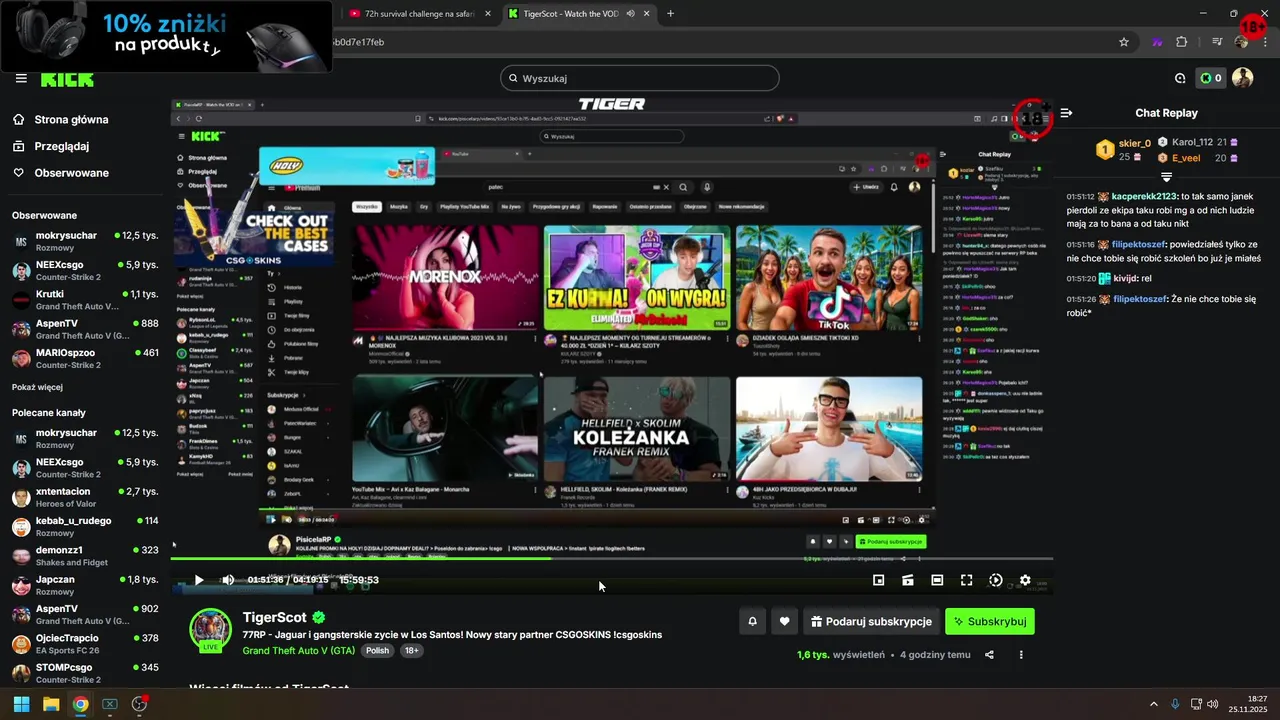Open File Explorer from the taskbar
The image size is (1280, 720).
point(51,704)
